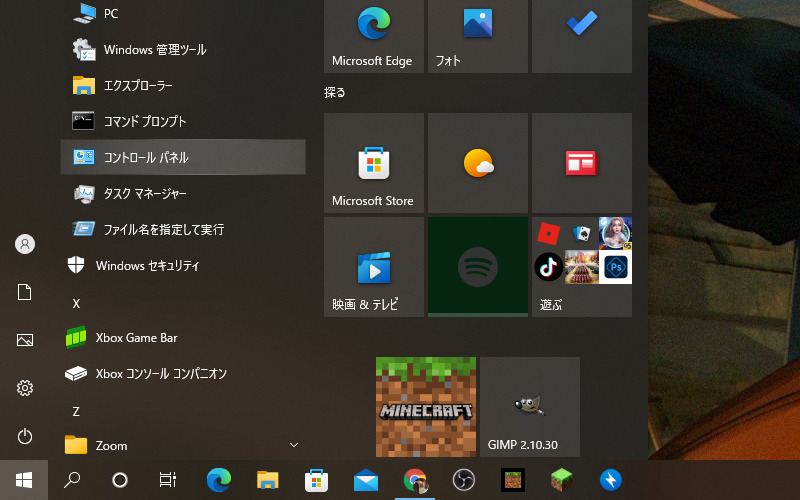Open the Weather tile
Viewport: 800px width, 500px height.
tap(478, 163)
